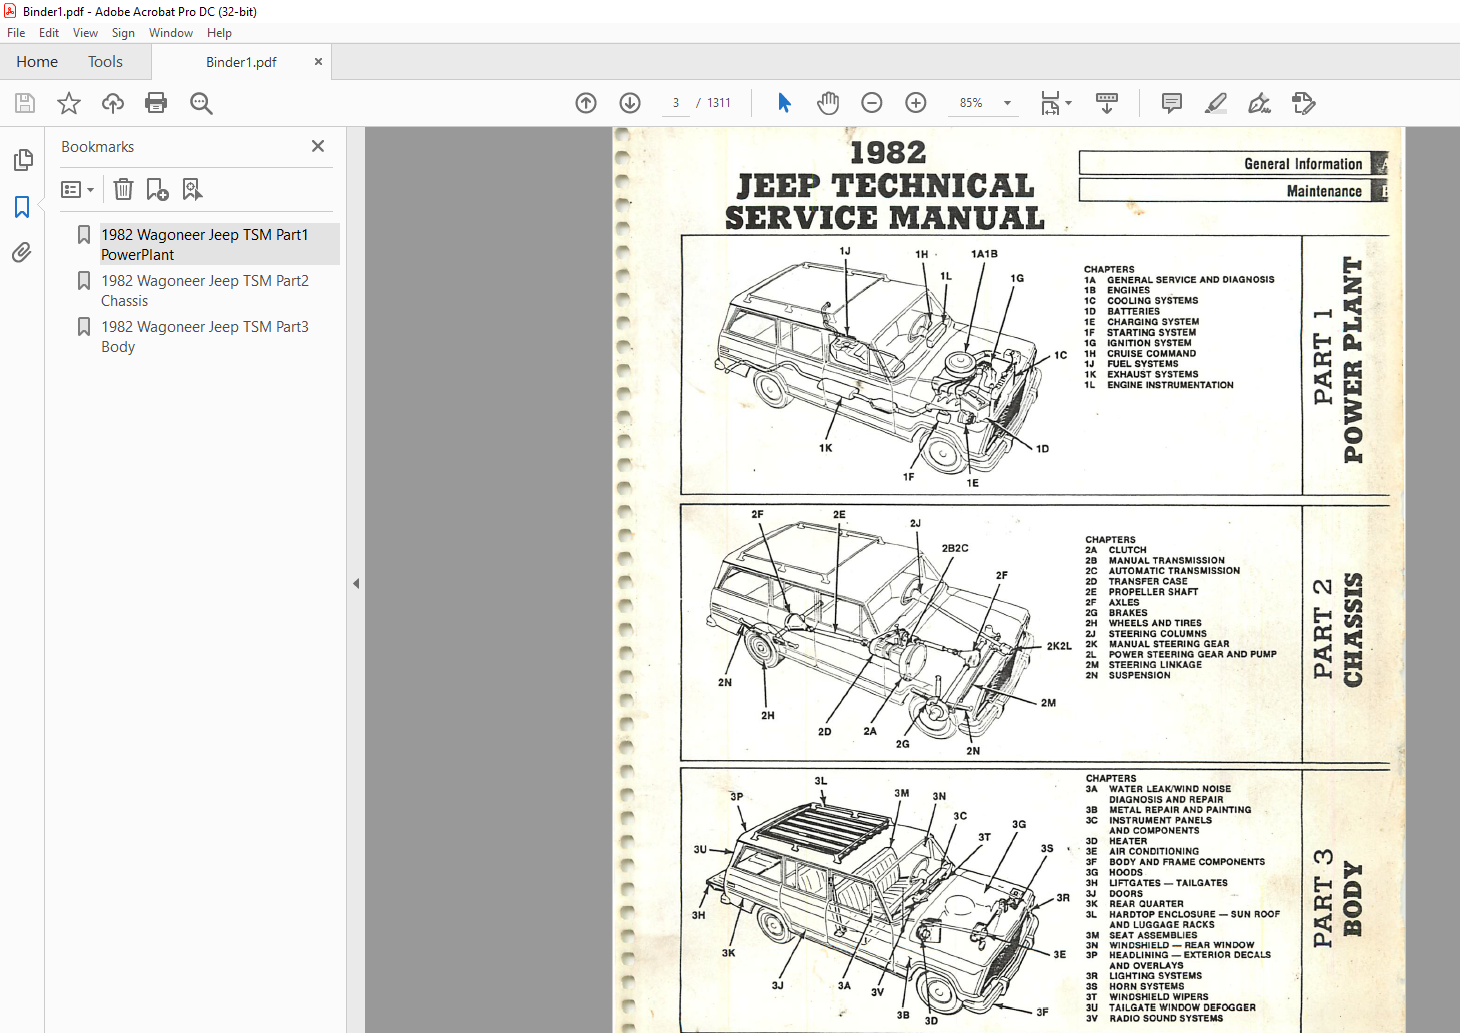Viewport: 1460px width, 1033px height.
Task: Open the Find text magnifier tool
Action: pyautogui.click(x=201, y=103)
